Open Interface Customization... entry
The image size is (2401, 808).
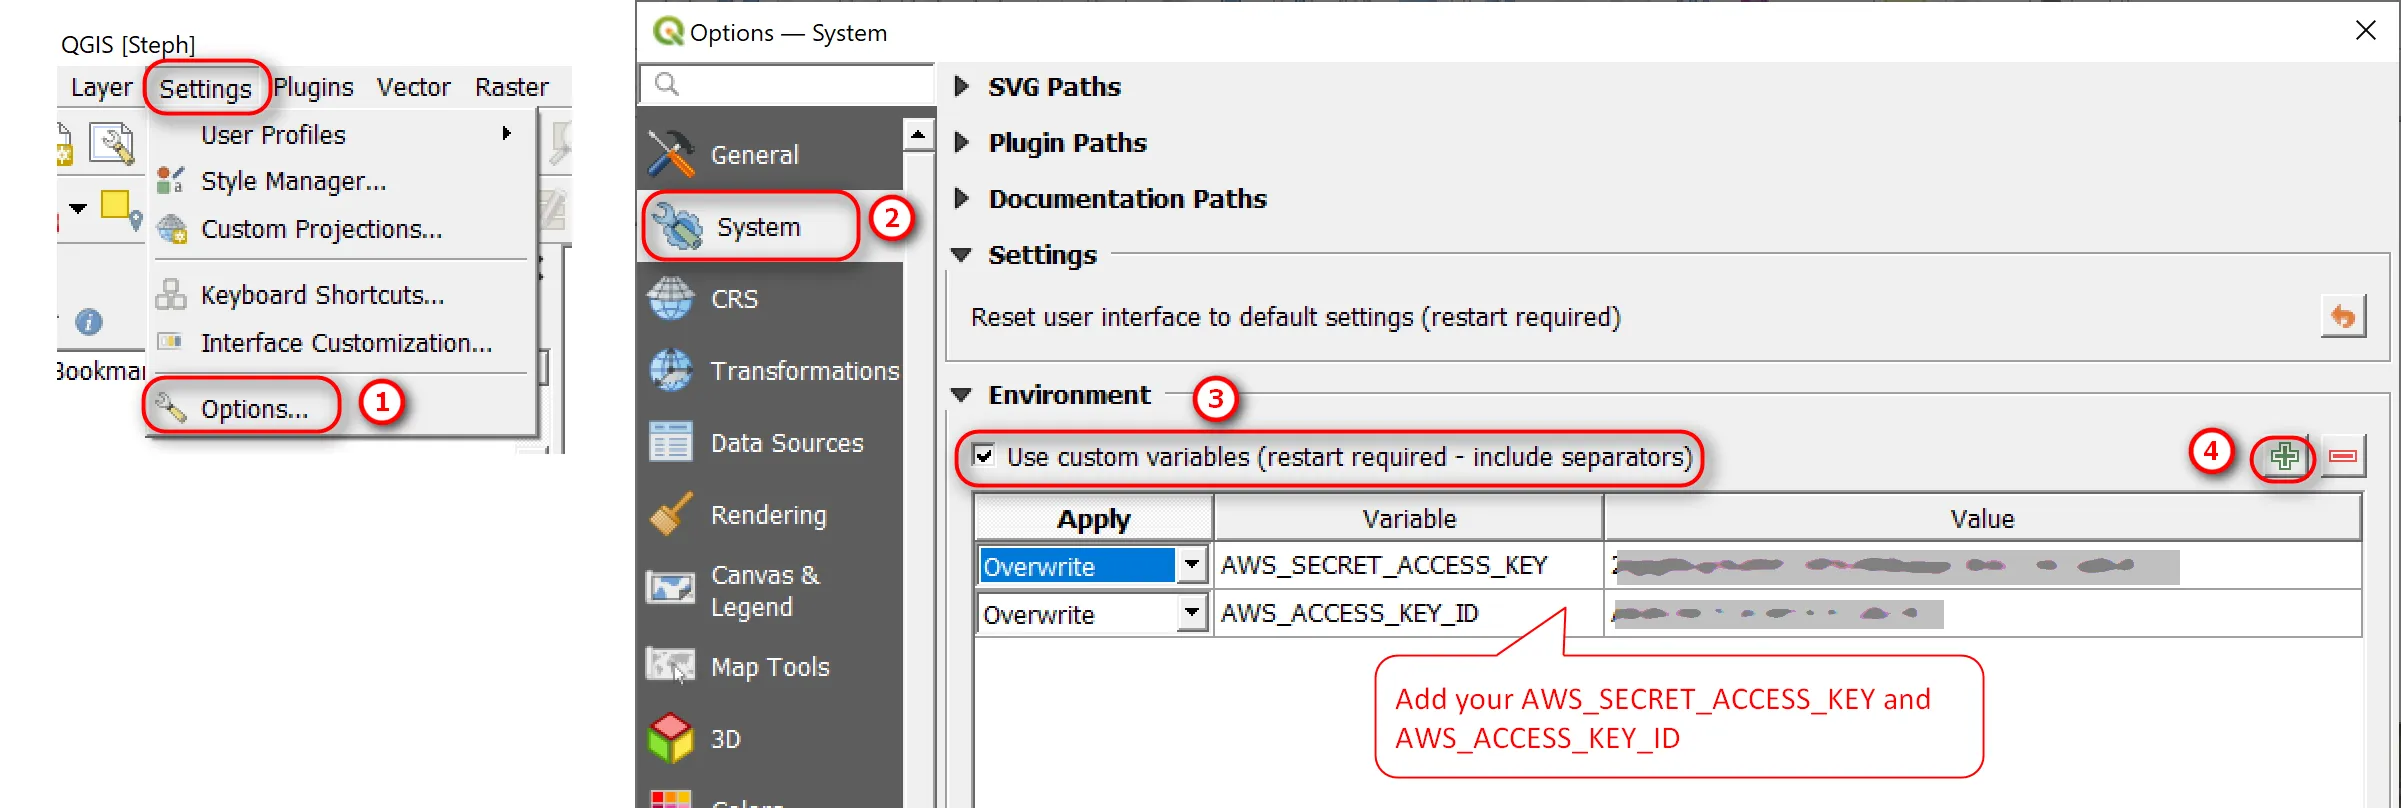[x=346, y=343]
